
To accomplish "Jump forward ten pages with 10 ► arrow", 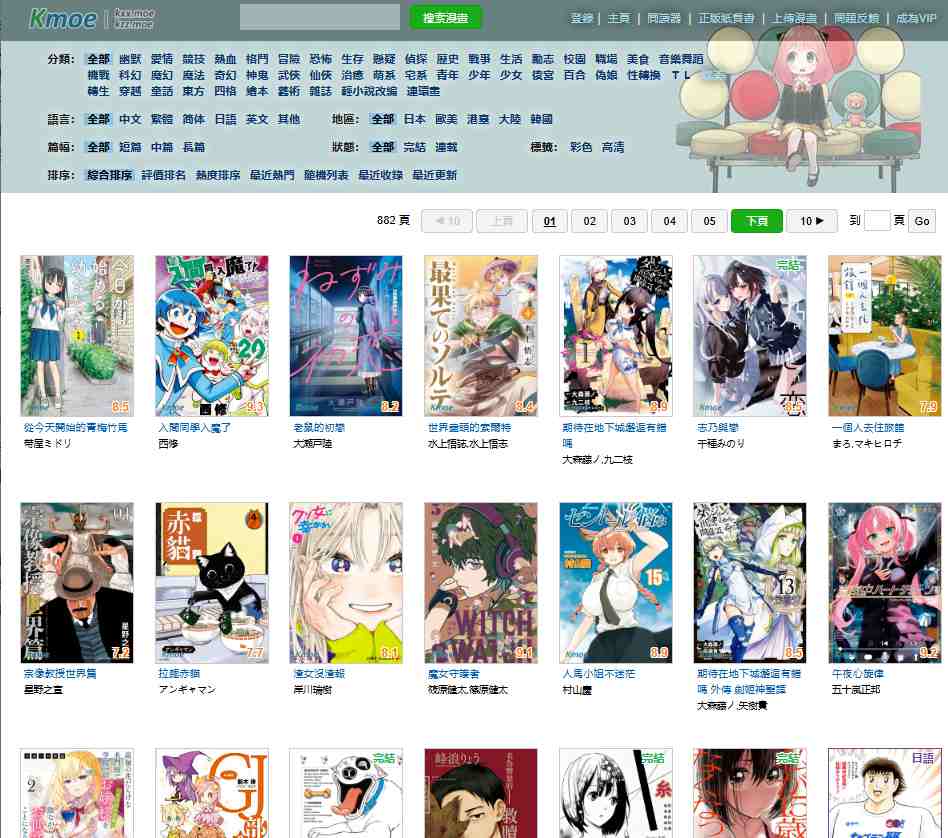I will (811, 221).
